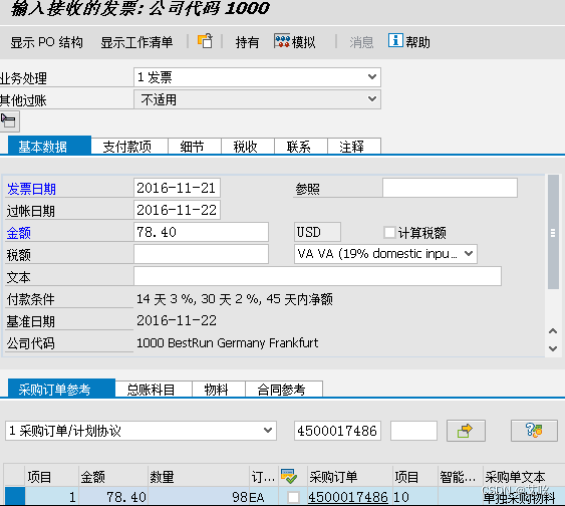Click the green arrow icon next to purchase order number
Screen dimensions: 565x506
pyautogui.click(x=466, y=431)
